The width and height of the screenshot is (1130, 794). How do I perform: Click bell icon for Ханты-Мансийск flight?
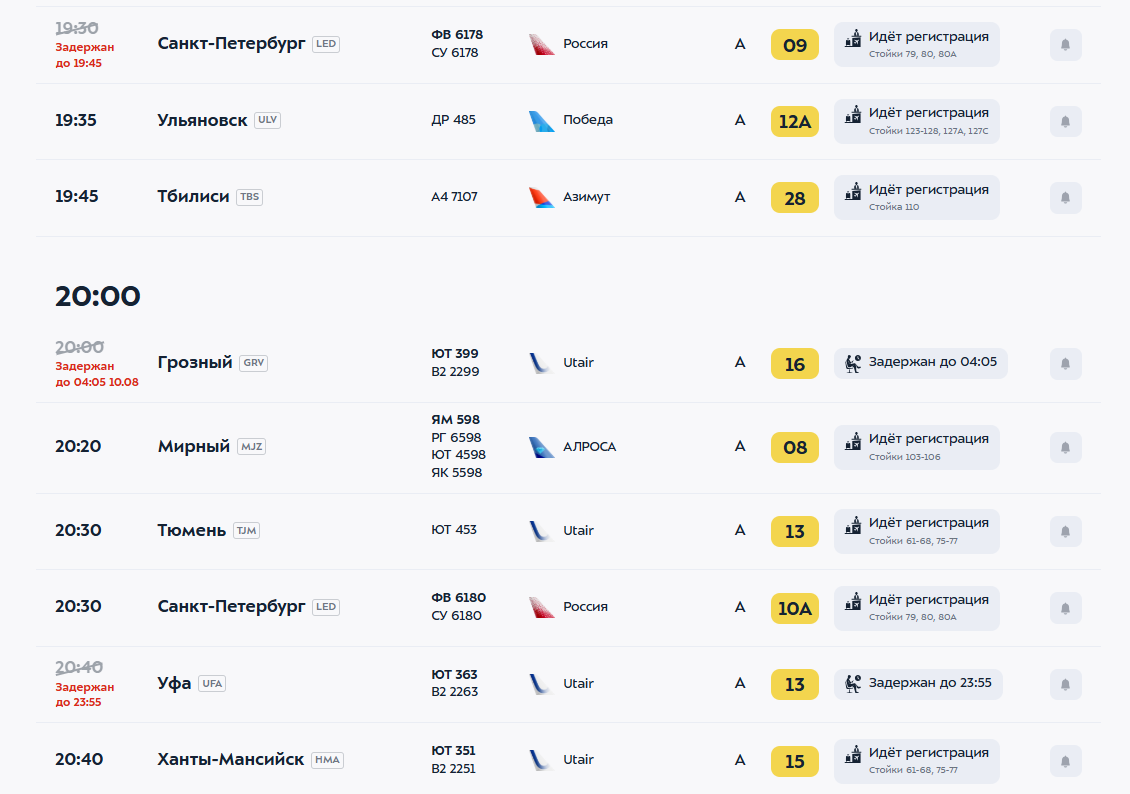click(x=1065, y=761)
